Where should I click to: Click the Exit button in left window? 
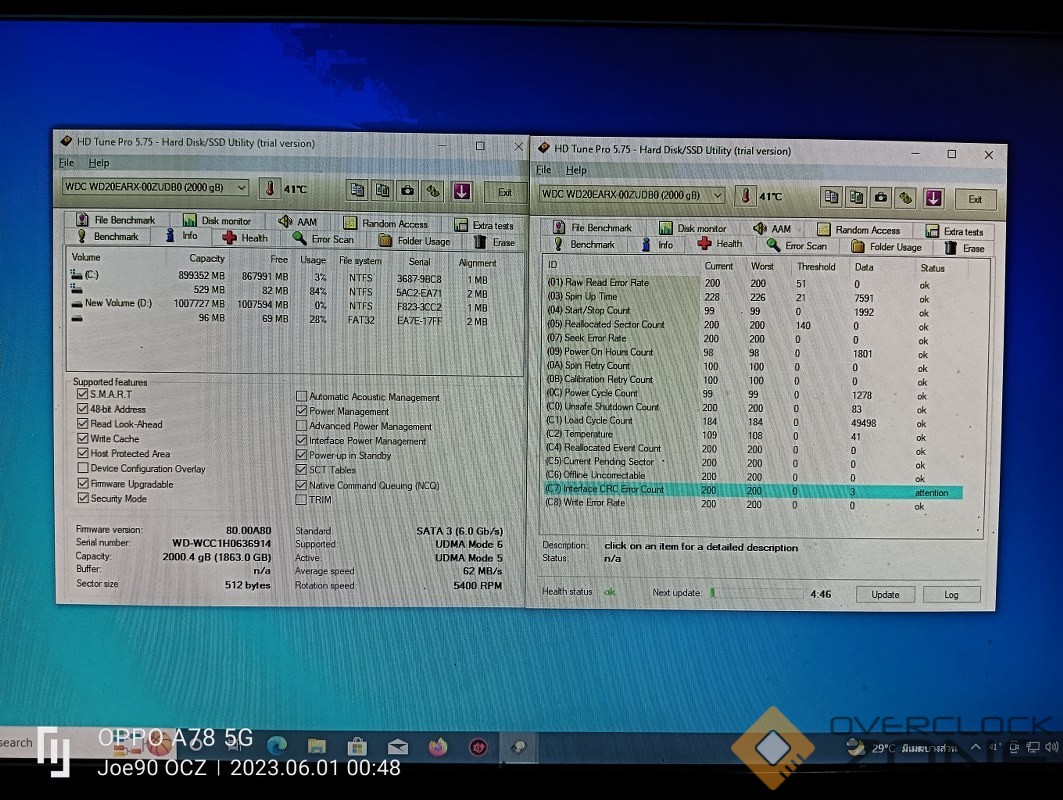pyautogui.click(x=505, y=192)
